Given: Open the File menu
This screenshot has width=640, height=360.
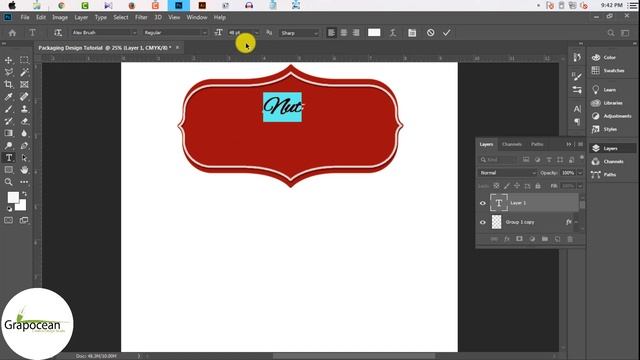Looking at the screenshot, I should click(25, 18).
